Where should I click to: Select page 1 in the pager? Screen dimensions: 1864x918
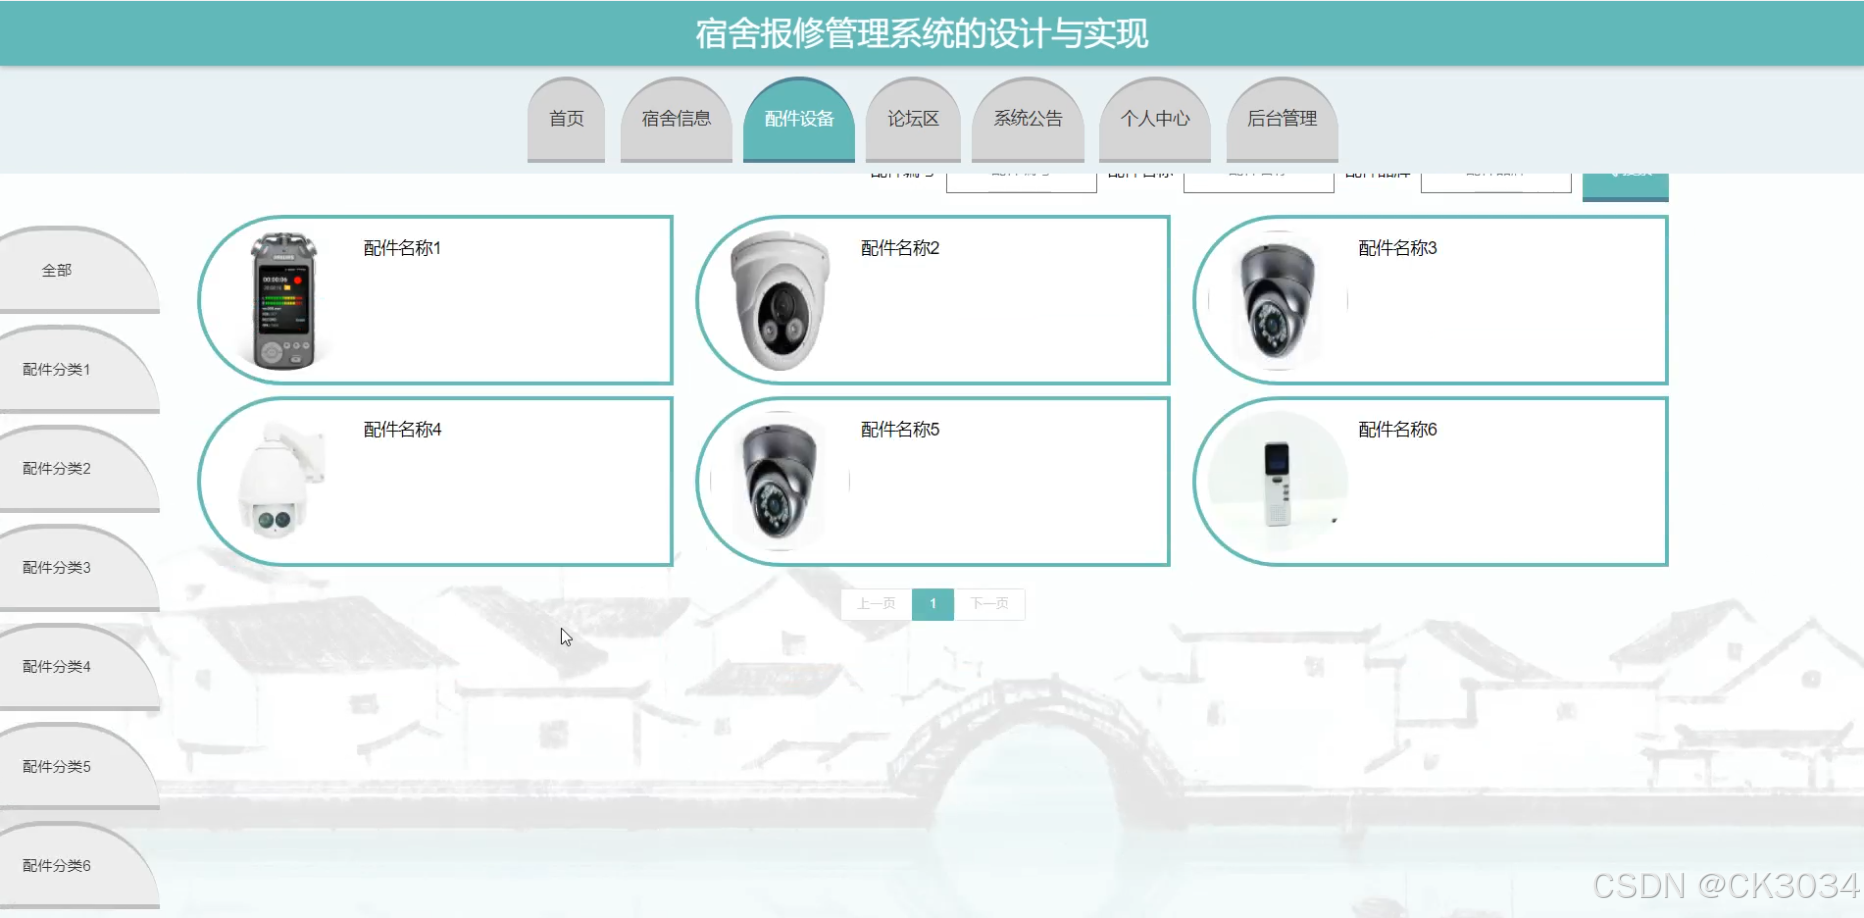pos(932,604)
